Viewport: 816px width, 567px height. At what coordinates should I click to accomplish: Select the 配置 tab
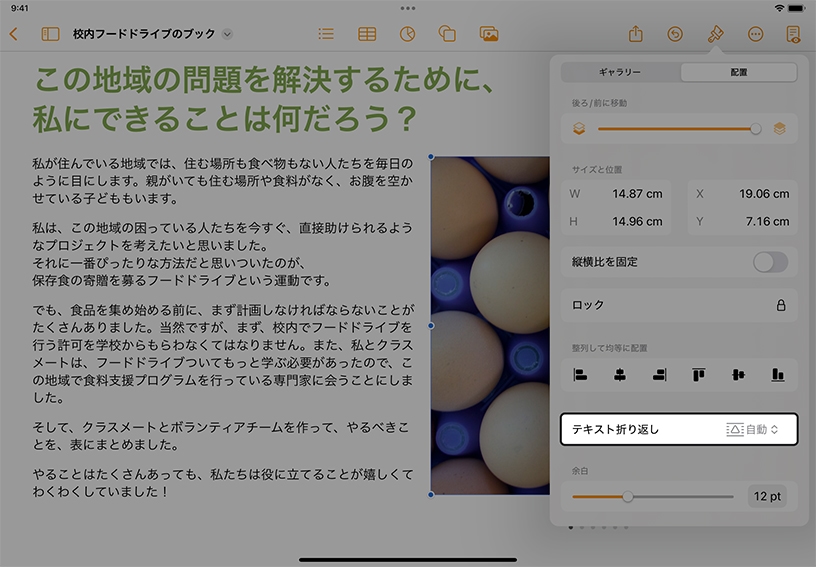(738, 72)
